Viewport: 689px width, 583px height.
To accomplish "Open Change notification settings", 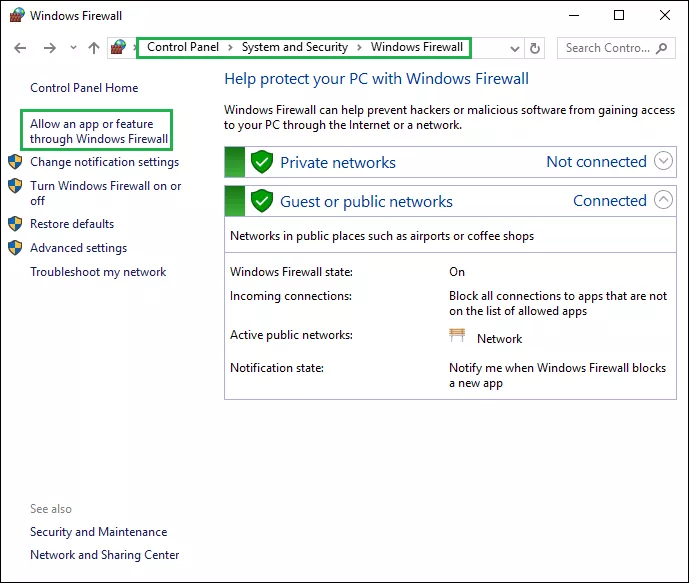I will point(105,162).
